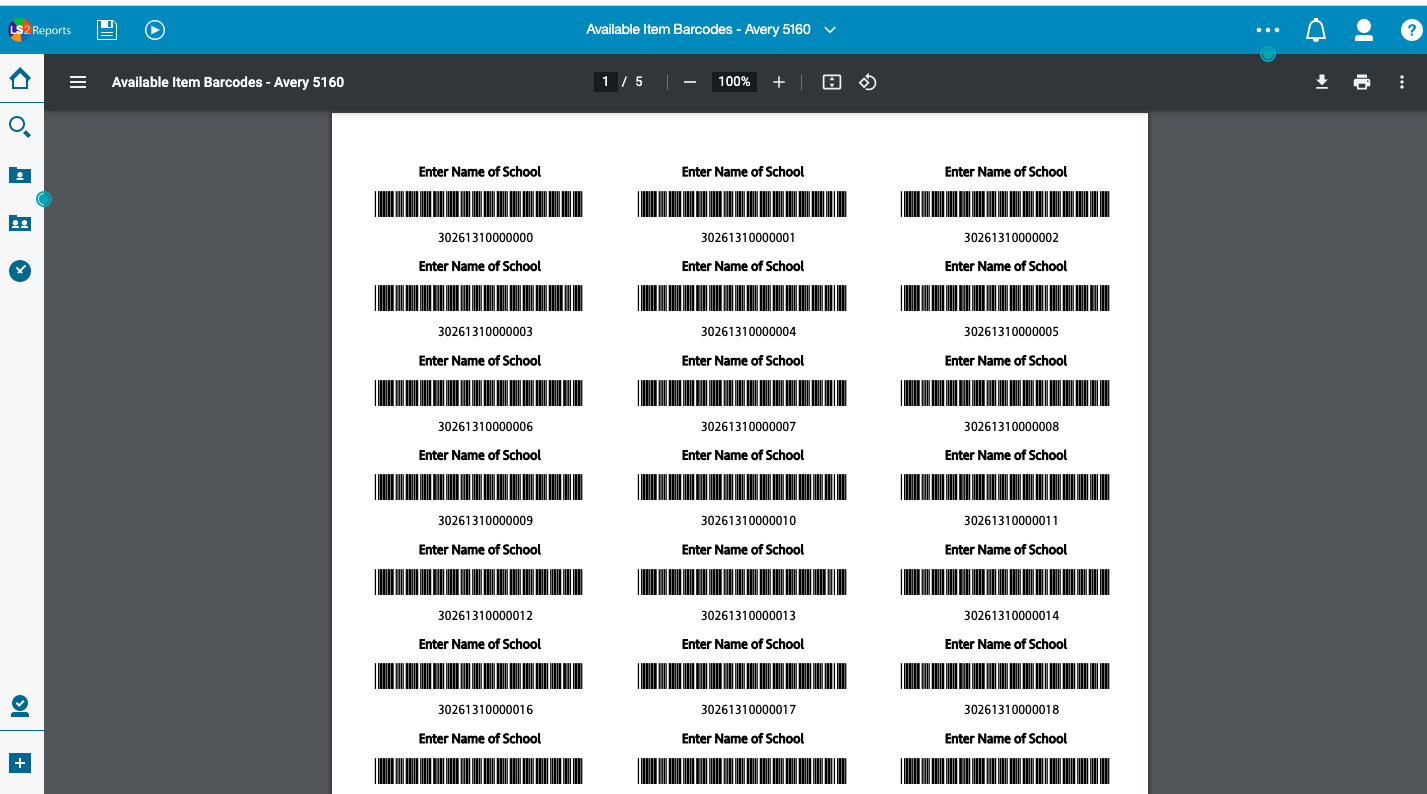Click the 100% zoom level field
Screen dimensions: 1427x794
(x=734, y=82)
